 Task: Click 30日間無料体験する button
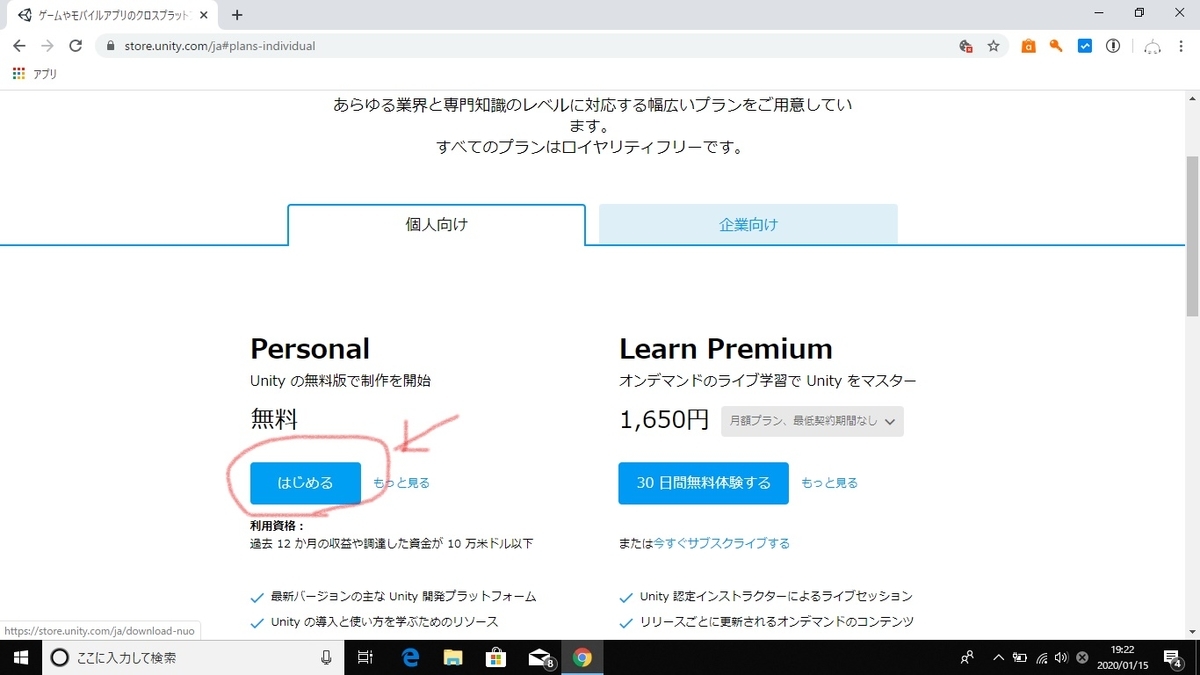coord(703,483)
